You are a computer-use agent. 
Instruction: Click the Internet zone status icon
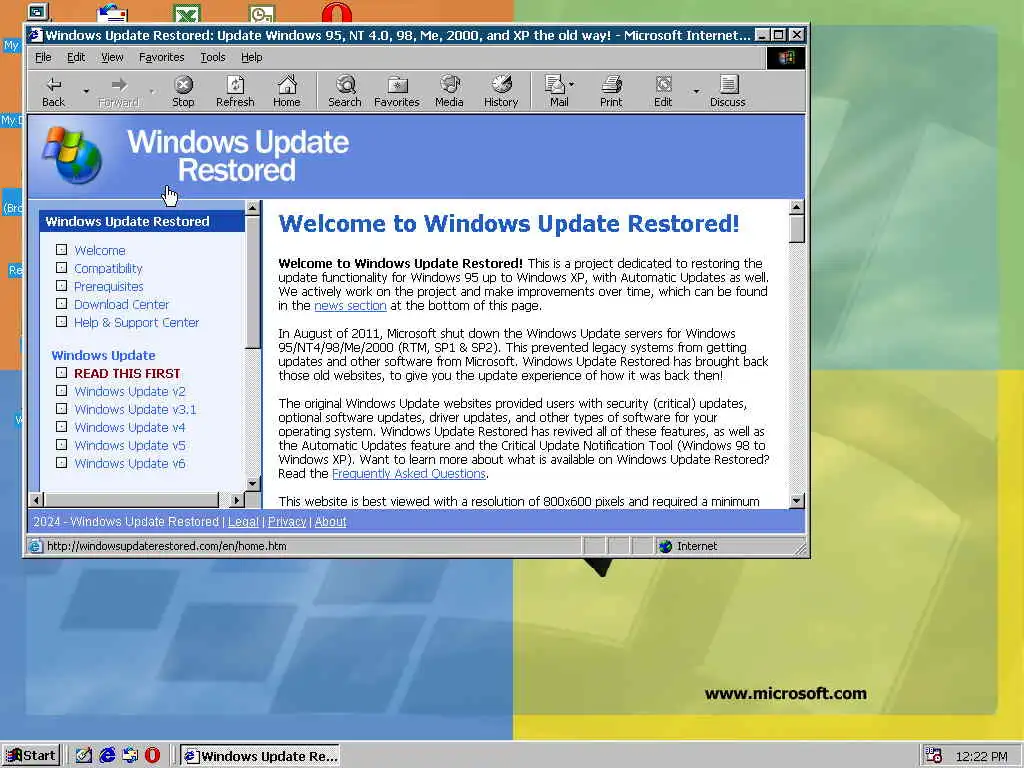tap(665, 547)
